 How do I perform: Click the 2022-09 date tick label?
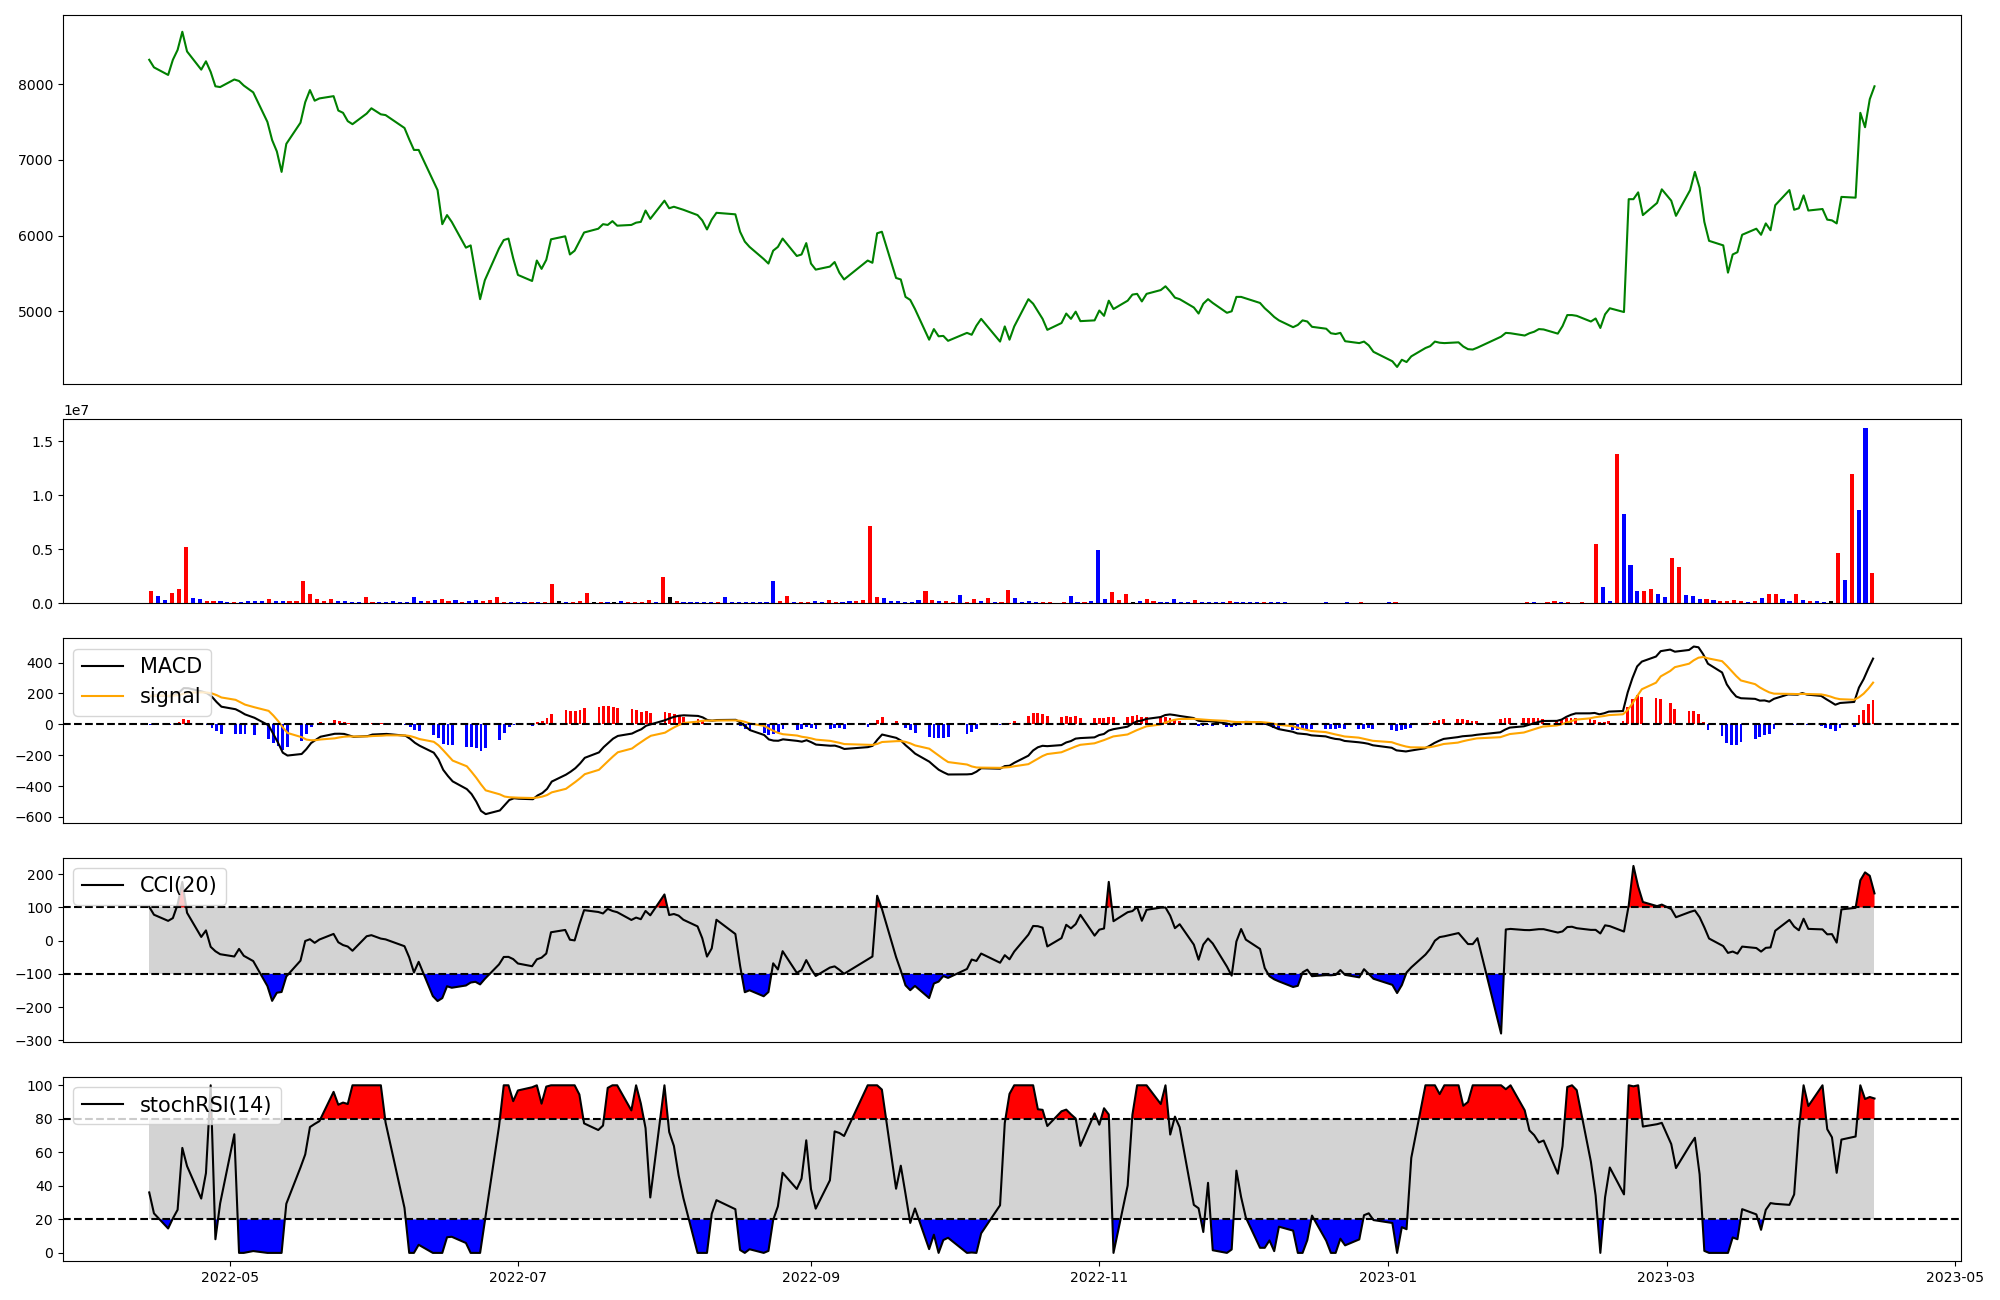811,1276
